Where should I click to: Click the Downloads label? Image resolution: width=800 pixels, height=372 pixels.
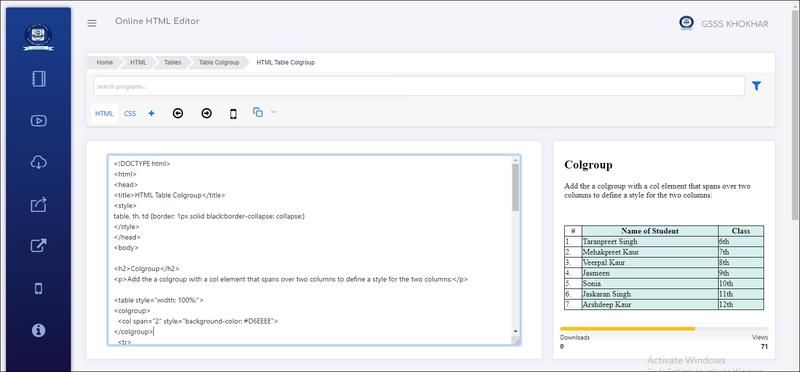pos(575,338)
